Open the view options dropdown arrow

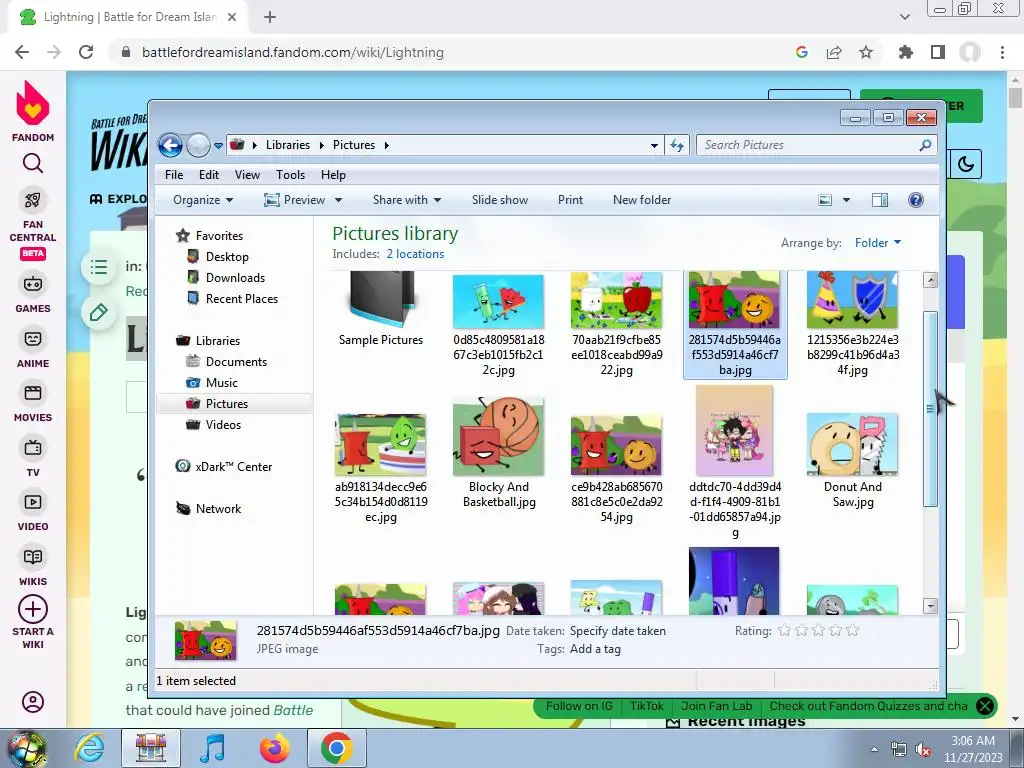coord(846,200)
